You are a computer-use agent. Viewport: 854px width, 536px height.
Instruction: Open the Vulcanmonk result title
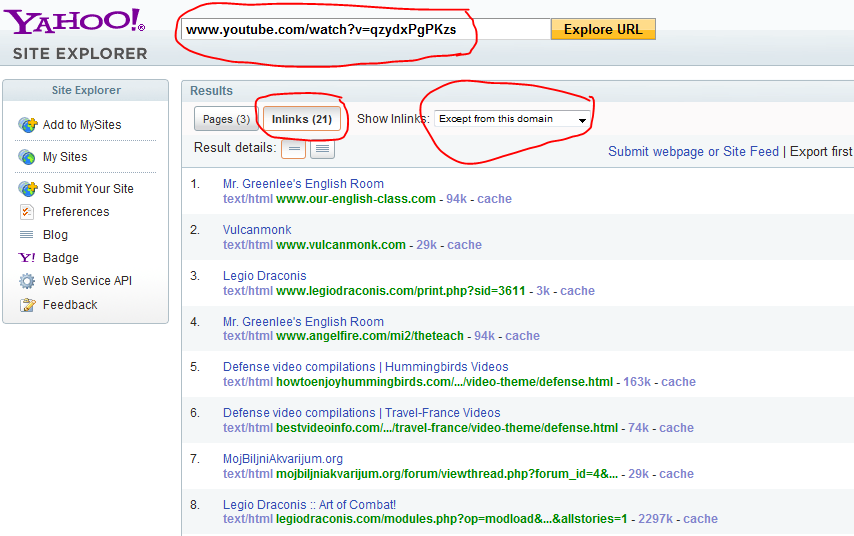(x=257, y=230)
